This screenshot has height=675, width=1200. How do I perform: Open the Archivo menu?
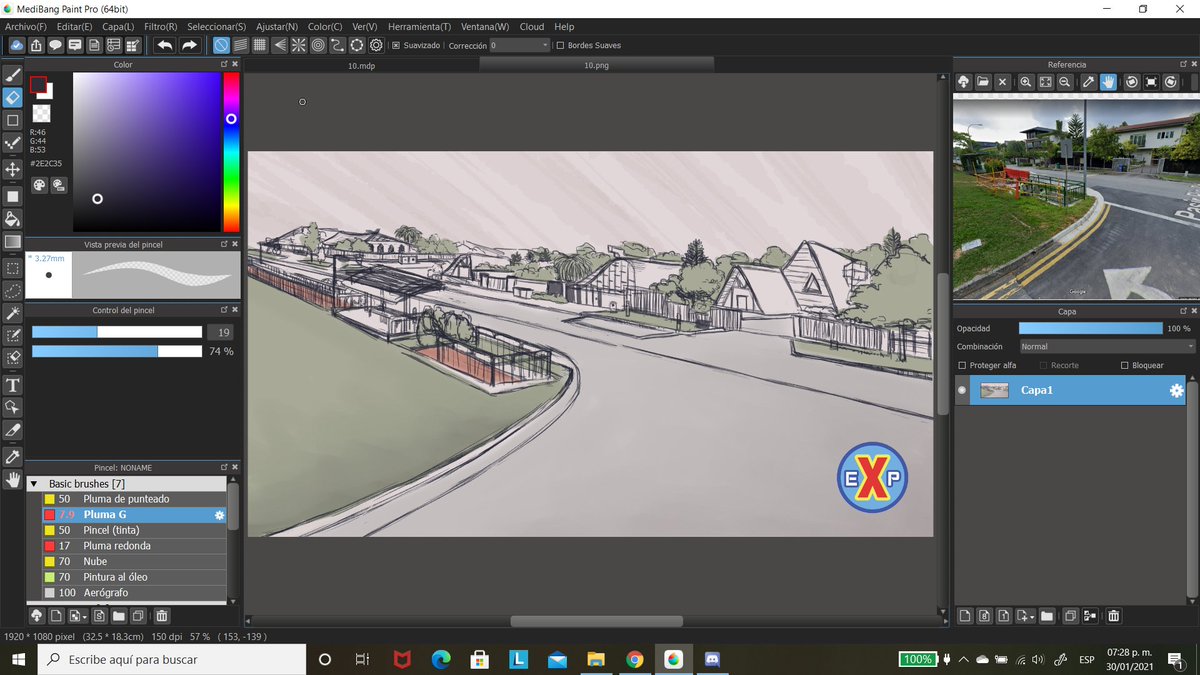[26, 26]
